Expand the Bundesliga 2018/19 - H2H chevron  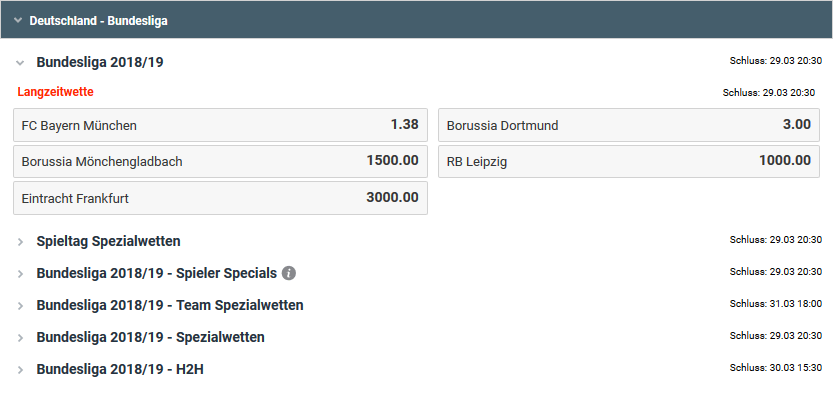tap(20, 370)
